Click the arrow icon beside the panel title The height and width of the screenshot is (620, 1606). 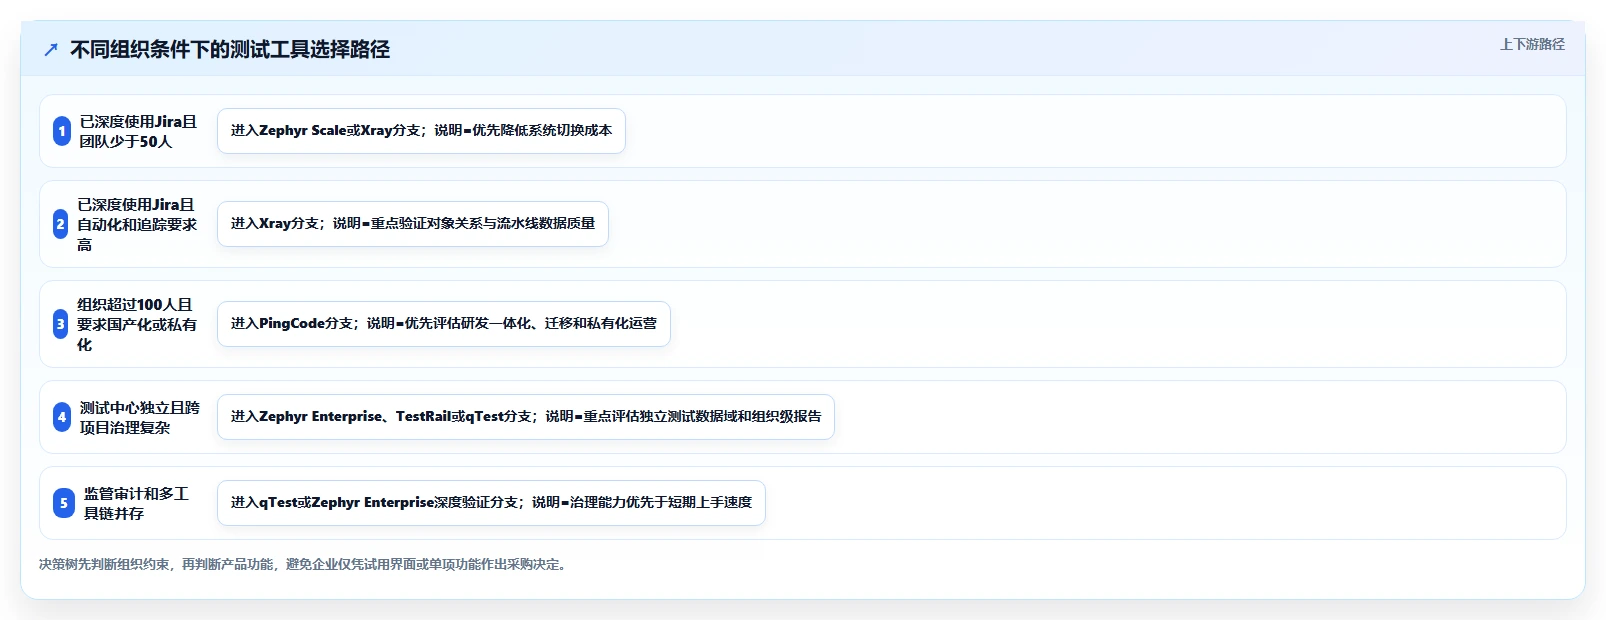pyautogui.click(x=51, y=49)
